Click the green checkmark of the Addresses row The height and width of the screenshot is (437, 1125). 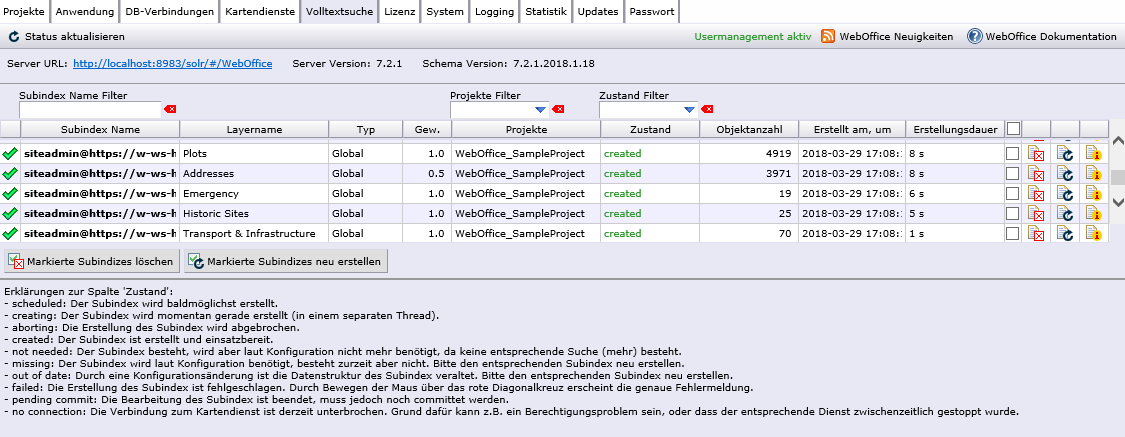point(10,174)
